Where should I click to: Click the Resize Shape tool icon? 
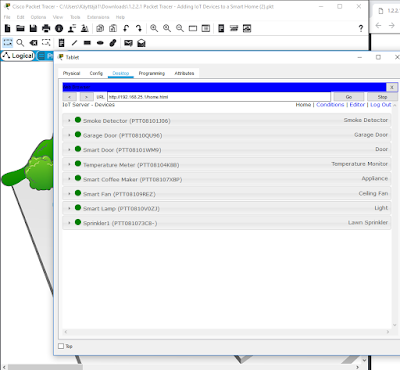[x=46, y=43]
